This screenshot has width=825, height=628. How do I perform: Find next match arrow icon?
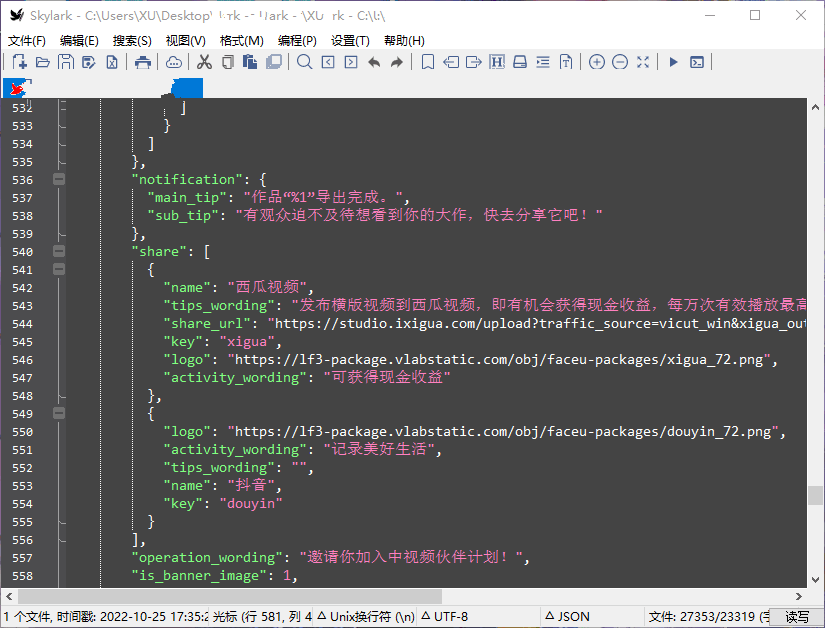coord(351,62)
